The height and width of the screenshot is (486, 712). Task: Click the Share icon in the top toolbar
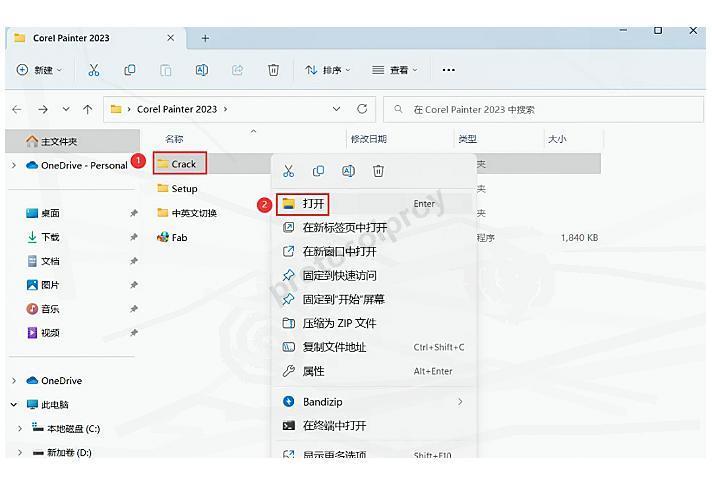pos(237,70)
